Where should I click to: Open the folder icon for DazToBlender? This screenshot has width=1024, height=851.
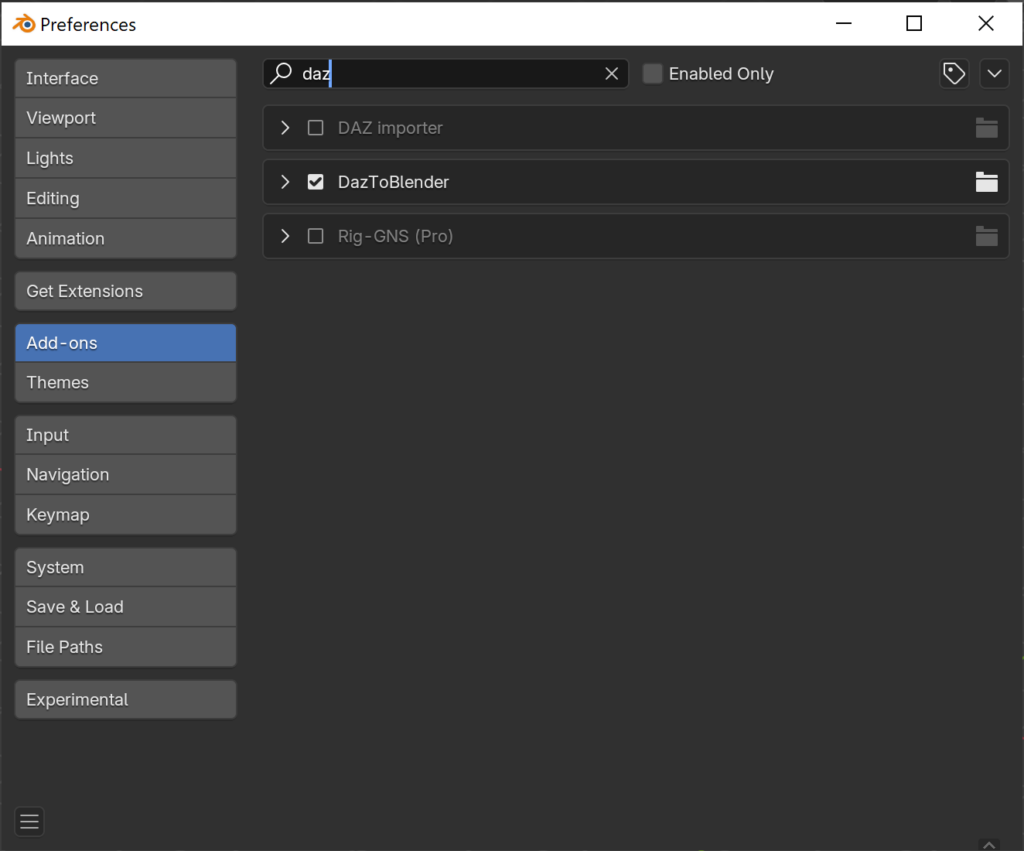(x=986, y=182)
